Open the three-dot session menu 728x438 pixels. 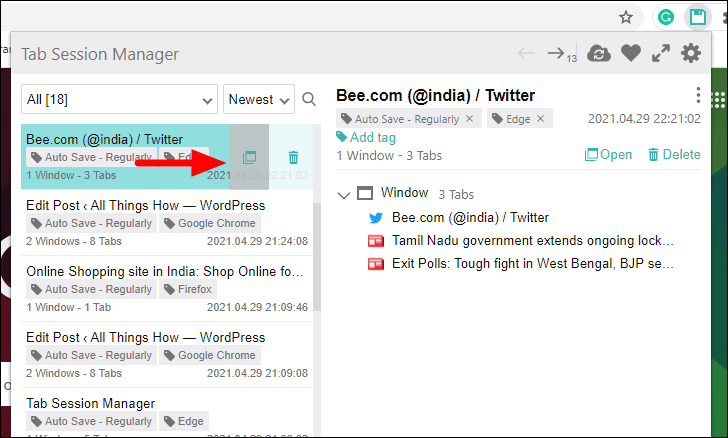pyautogui.click(x=698, y=95)
